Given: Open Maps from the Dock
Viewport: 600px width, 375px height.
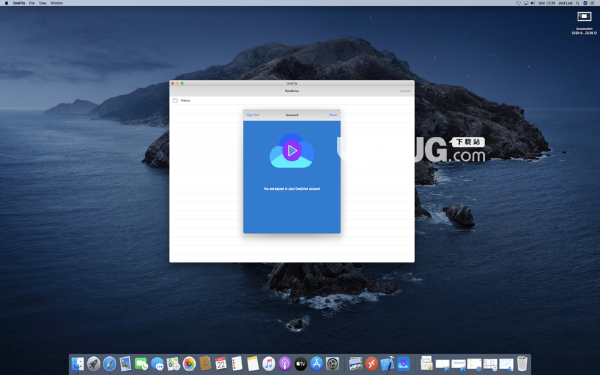Looking at the screenshot, I should [x=173, y=364].
